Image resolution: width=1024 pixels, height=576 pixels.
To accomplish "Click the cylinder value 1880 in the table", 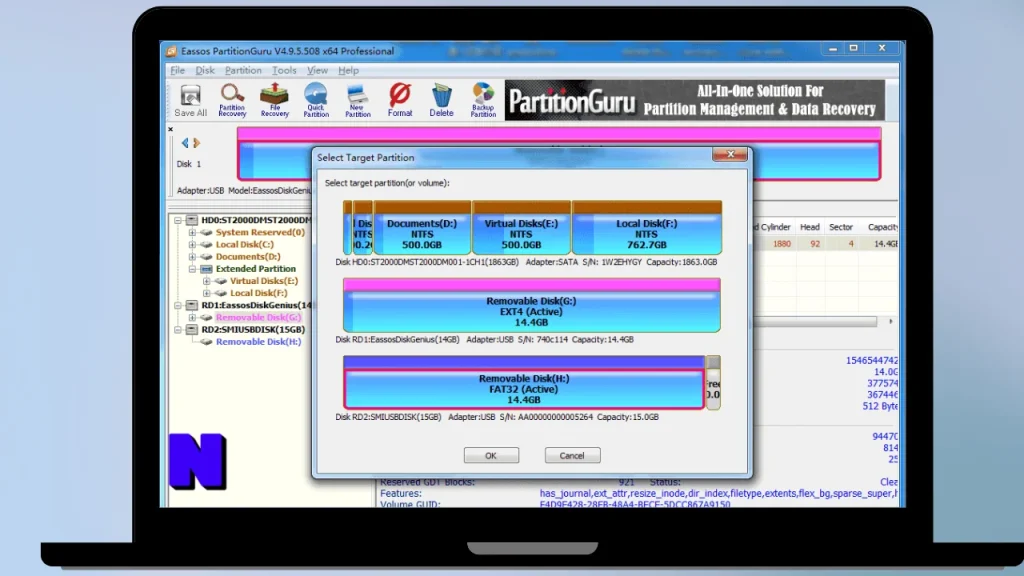I will (782, 244).
